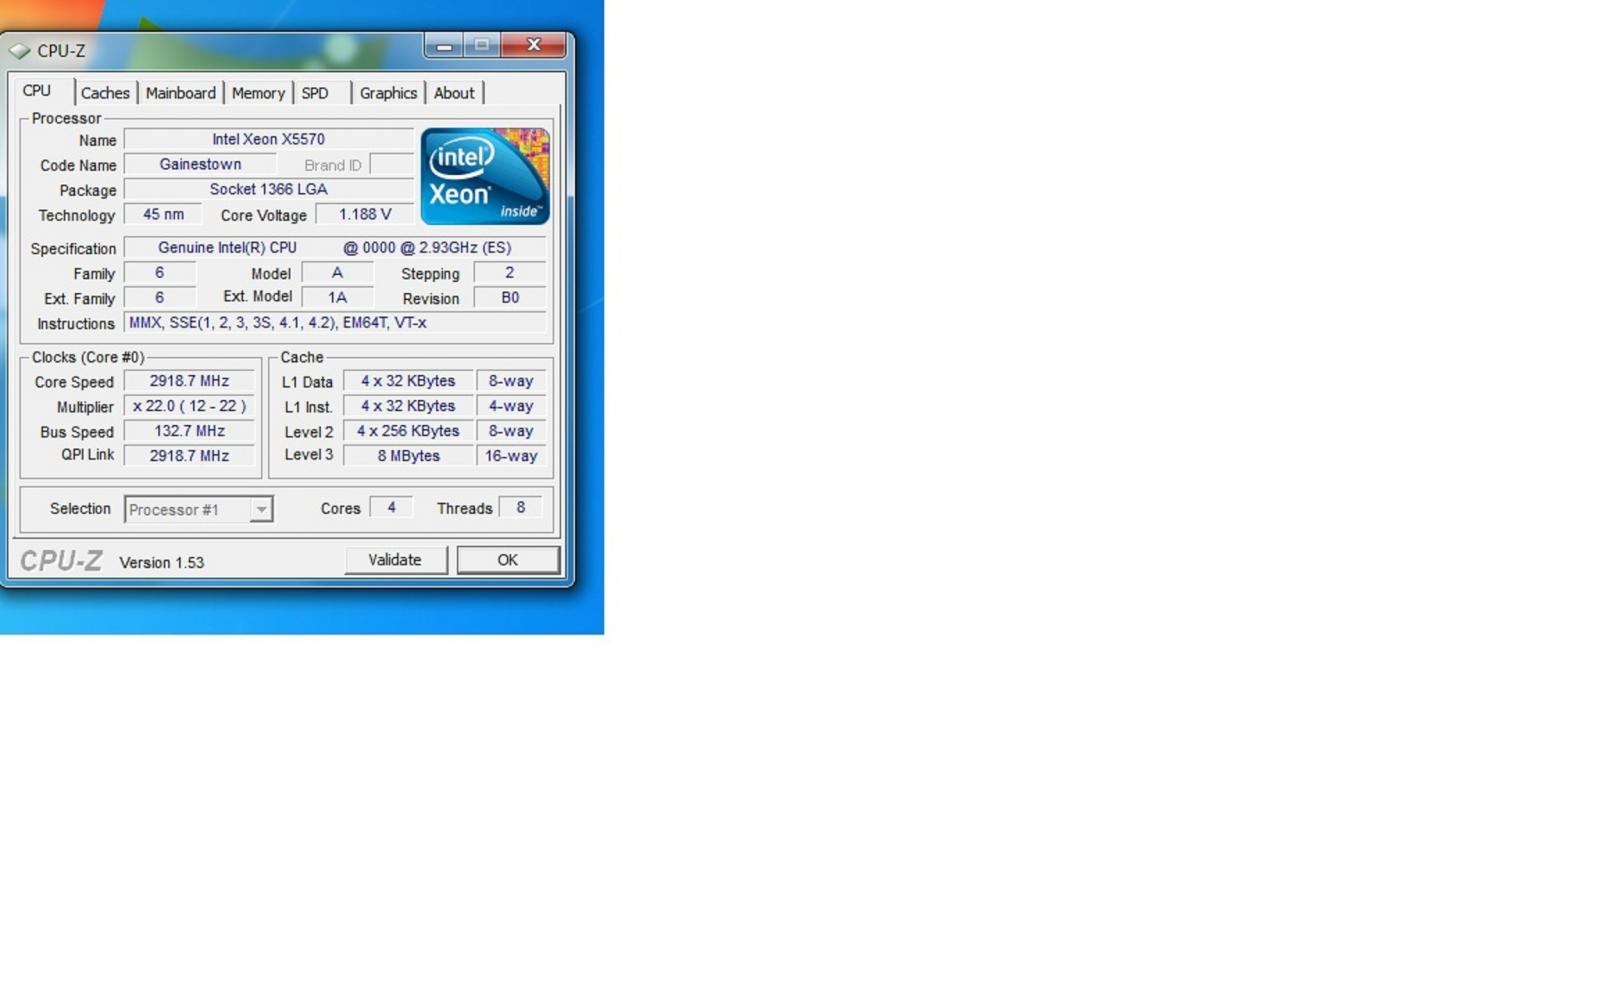1600x1000 pixels.
Task: Select the Memory tab
Action: (x=258, y=93)
